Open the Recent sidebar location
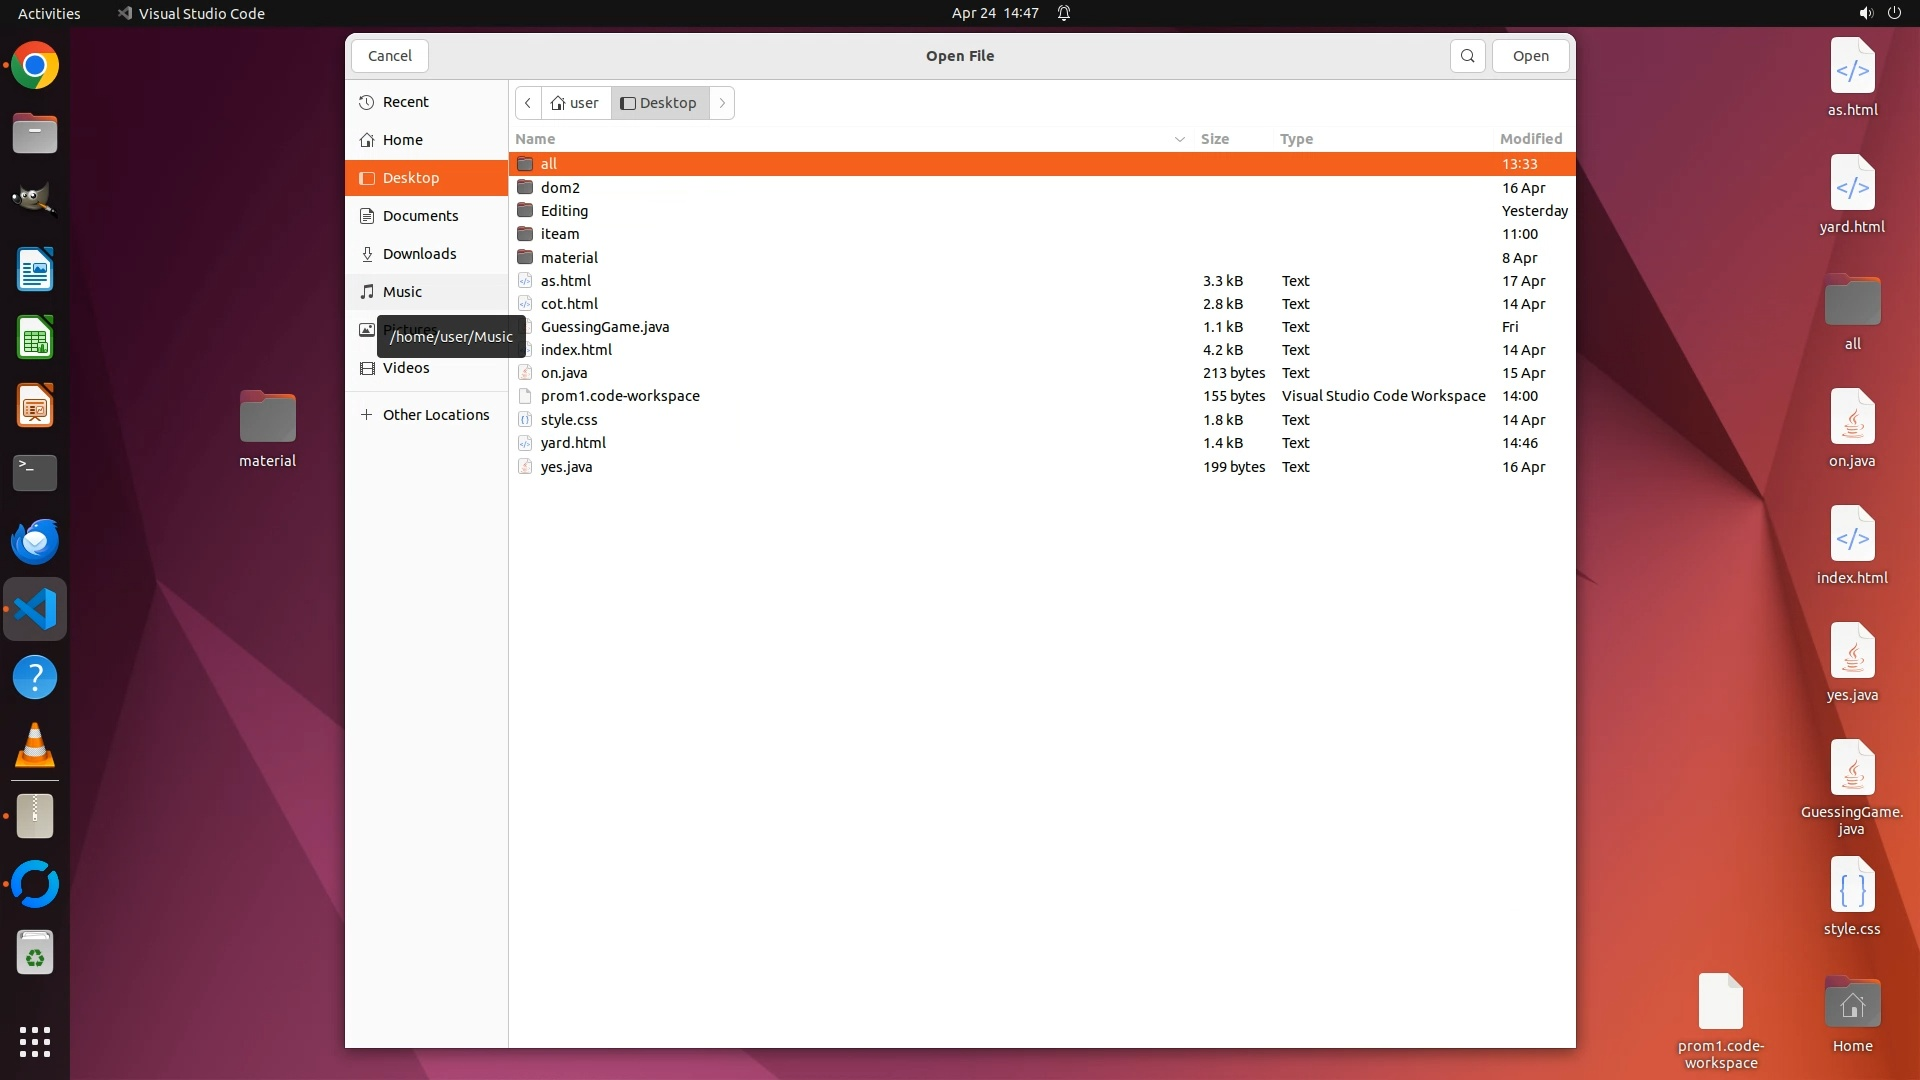The width and height of the screenshot is (1920, 1080). click(x=405, y=102)
